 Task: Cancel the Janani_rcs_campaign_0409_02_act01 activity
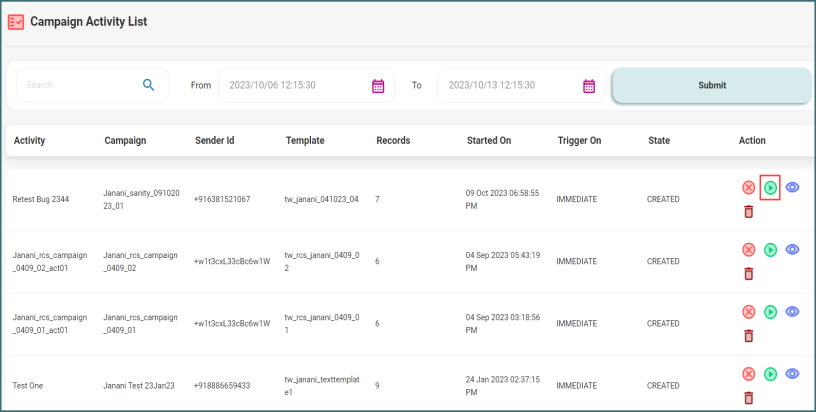(748, 250)
